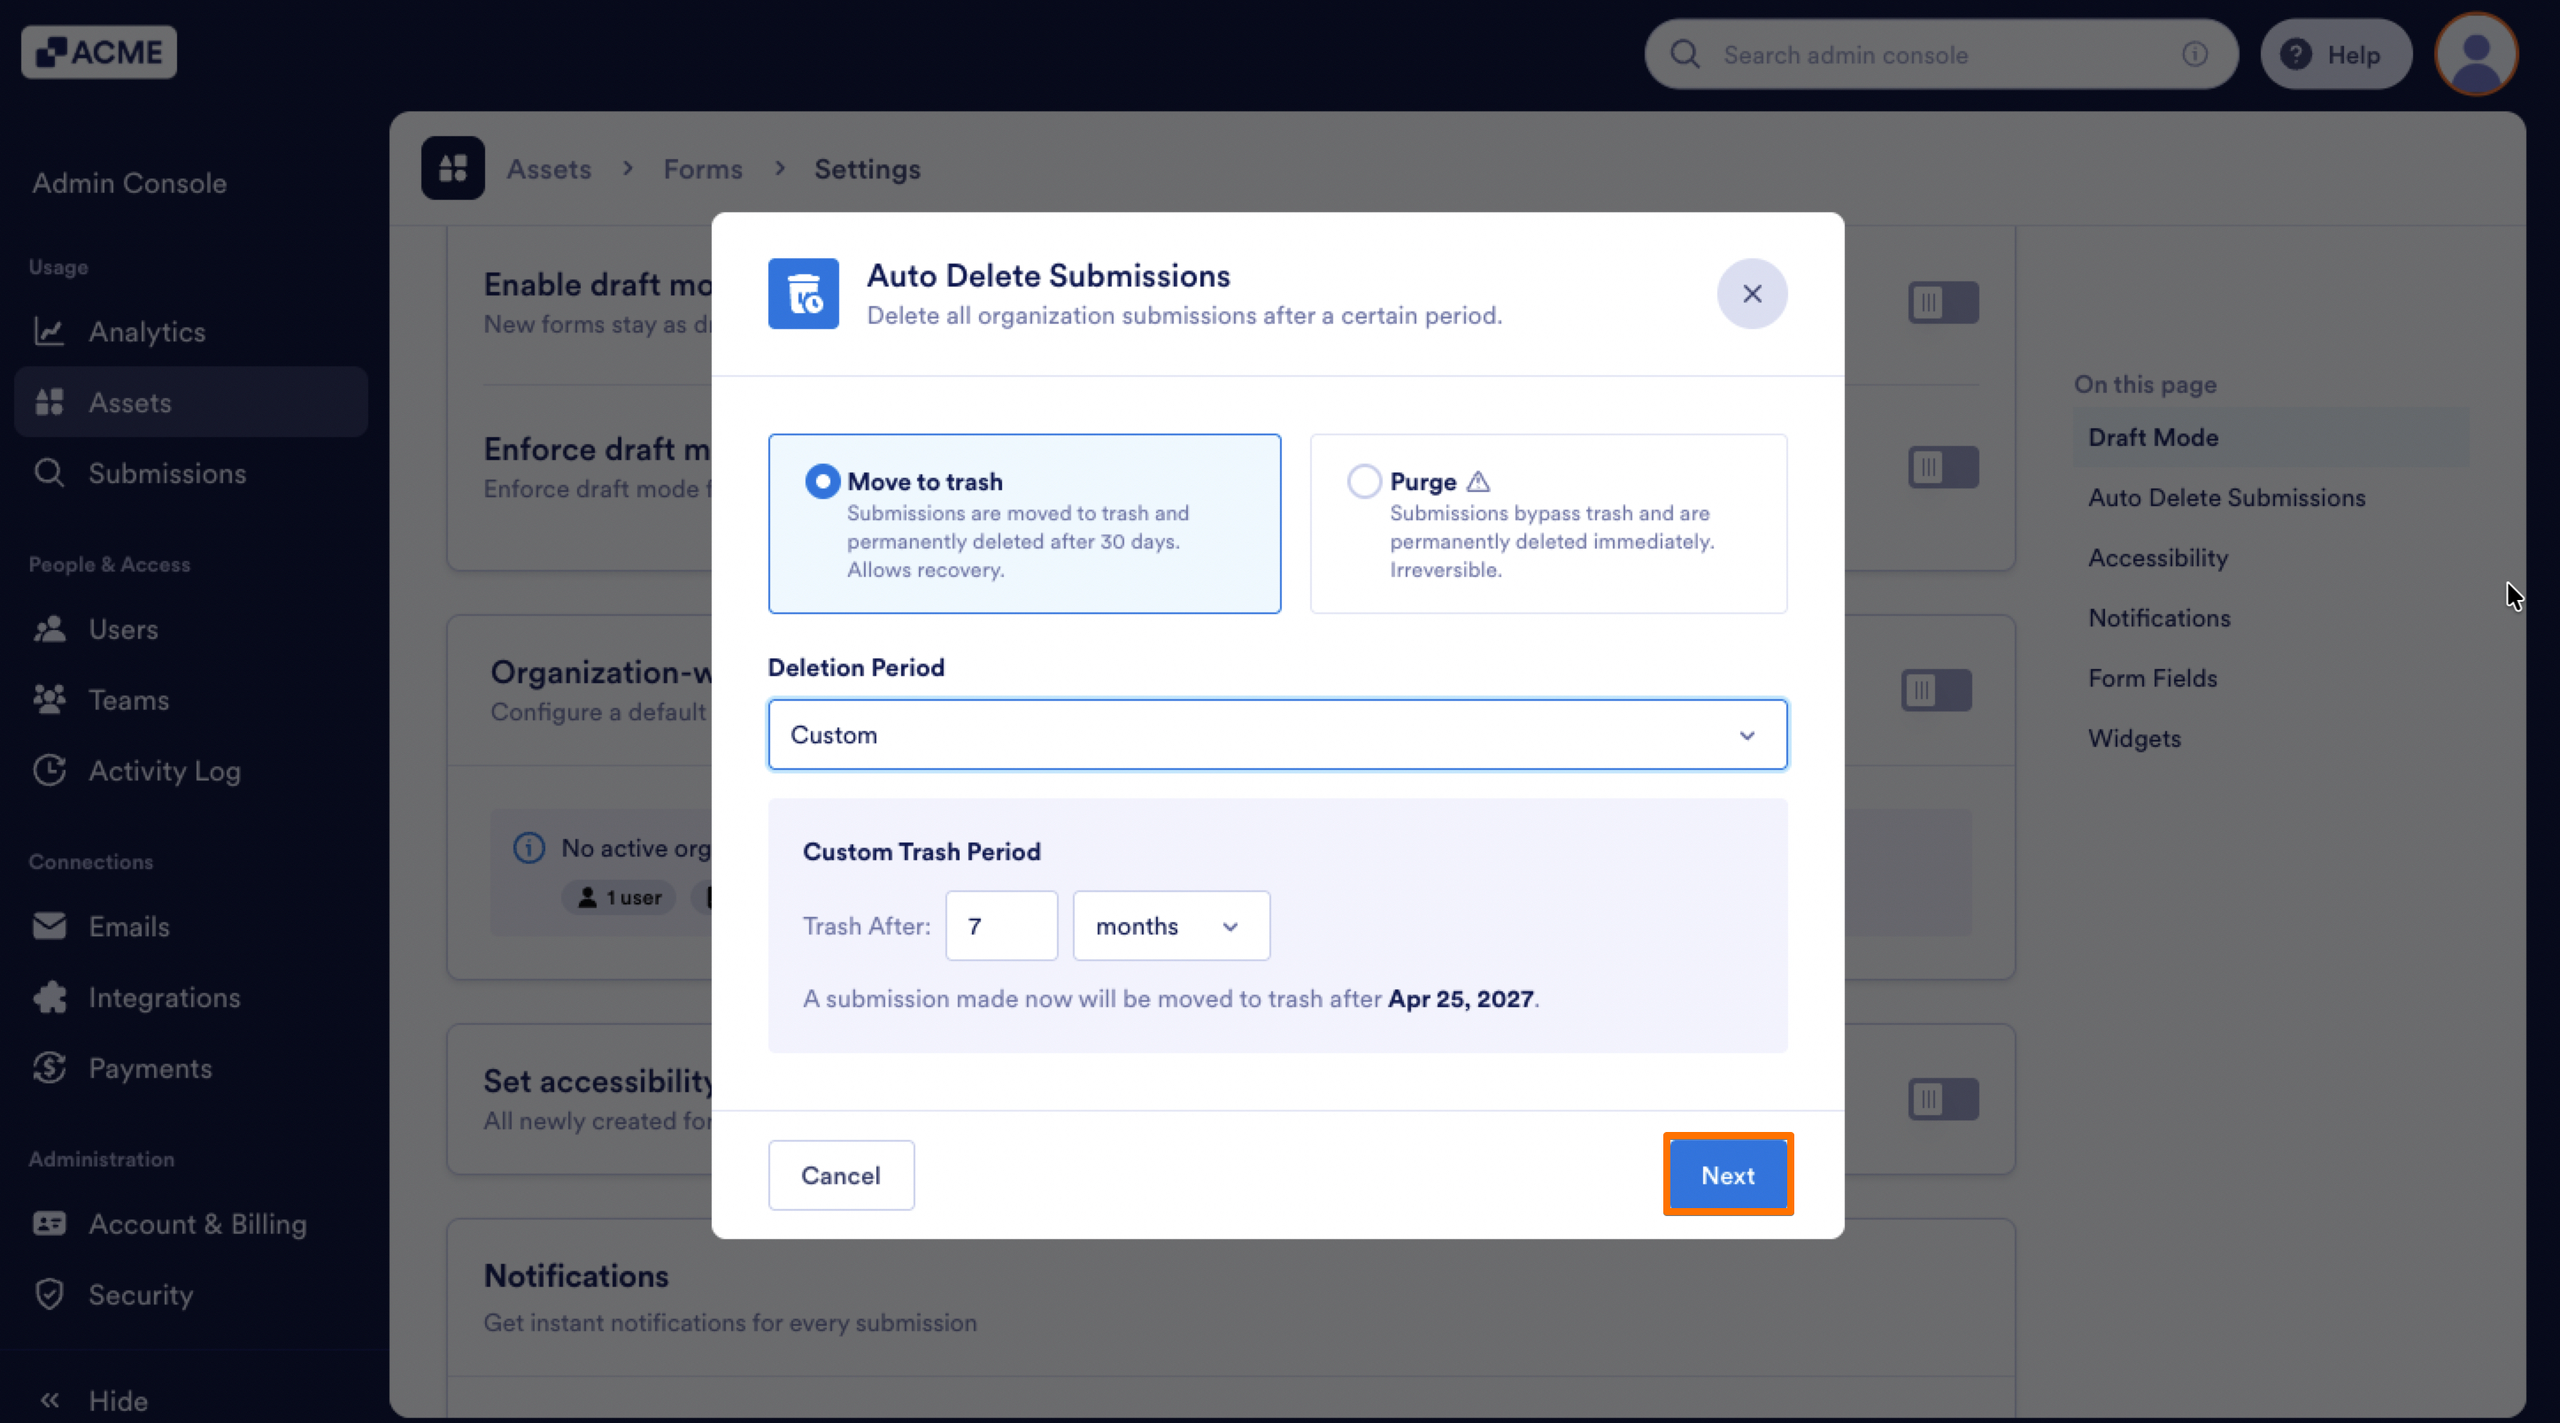2560x1423 pixels.
Task: Click the breadcrumb apps grid icon
Action: 453,168
